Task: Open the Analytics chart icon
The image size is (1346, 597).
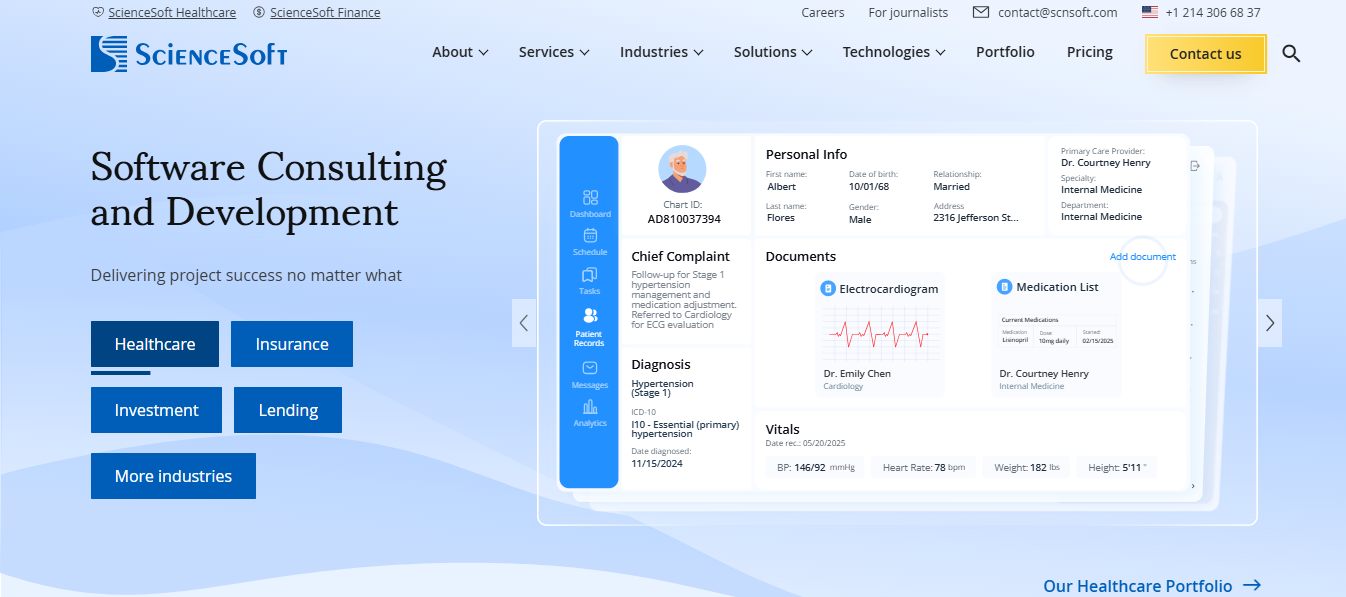Action: click(x=590, y=407)
